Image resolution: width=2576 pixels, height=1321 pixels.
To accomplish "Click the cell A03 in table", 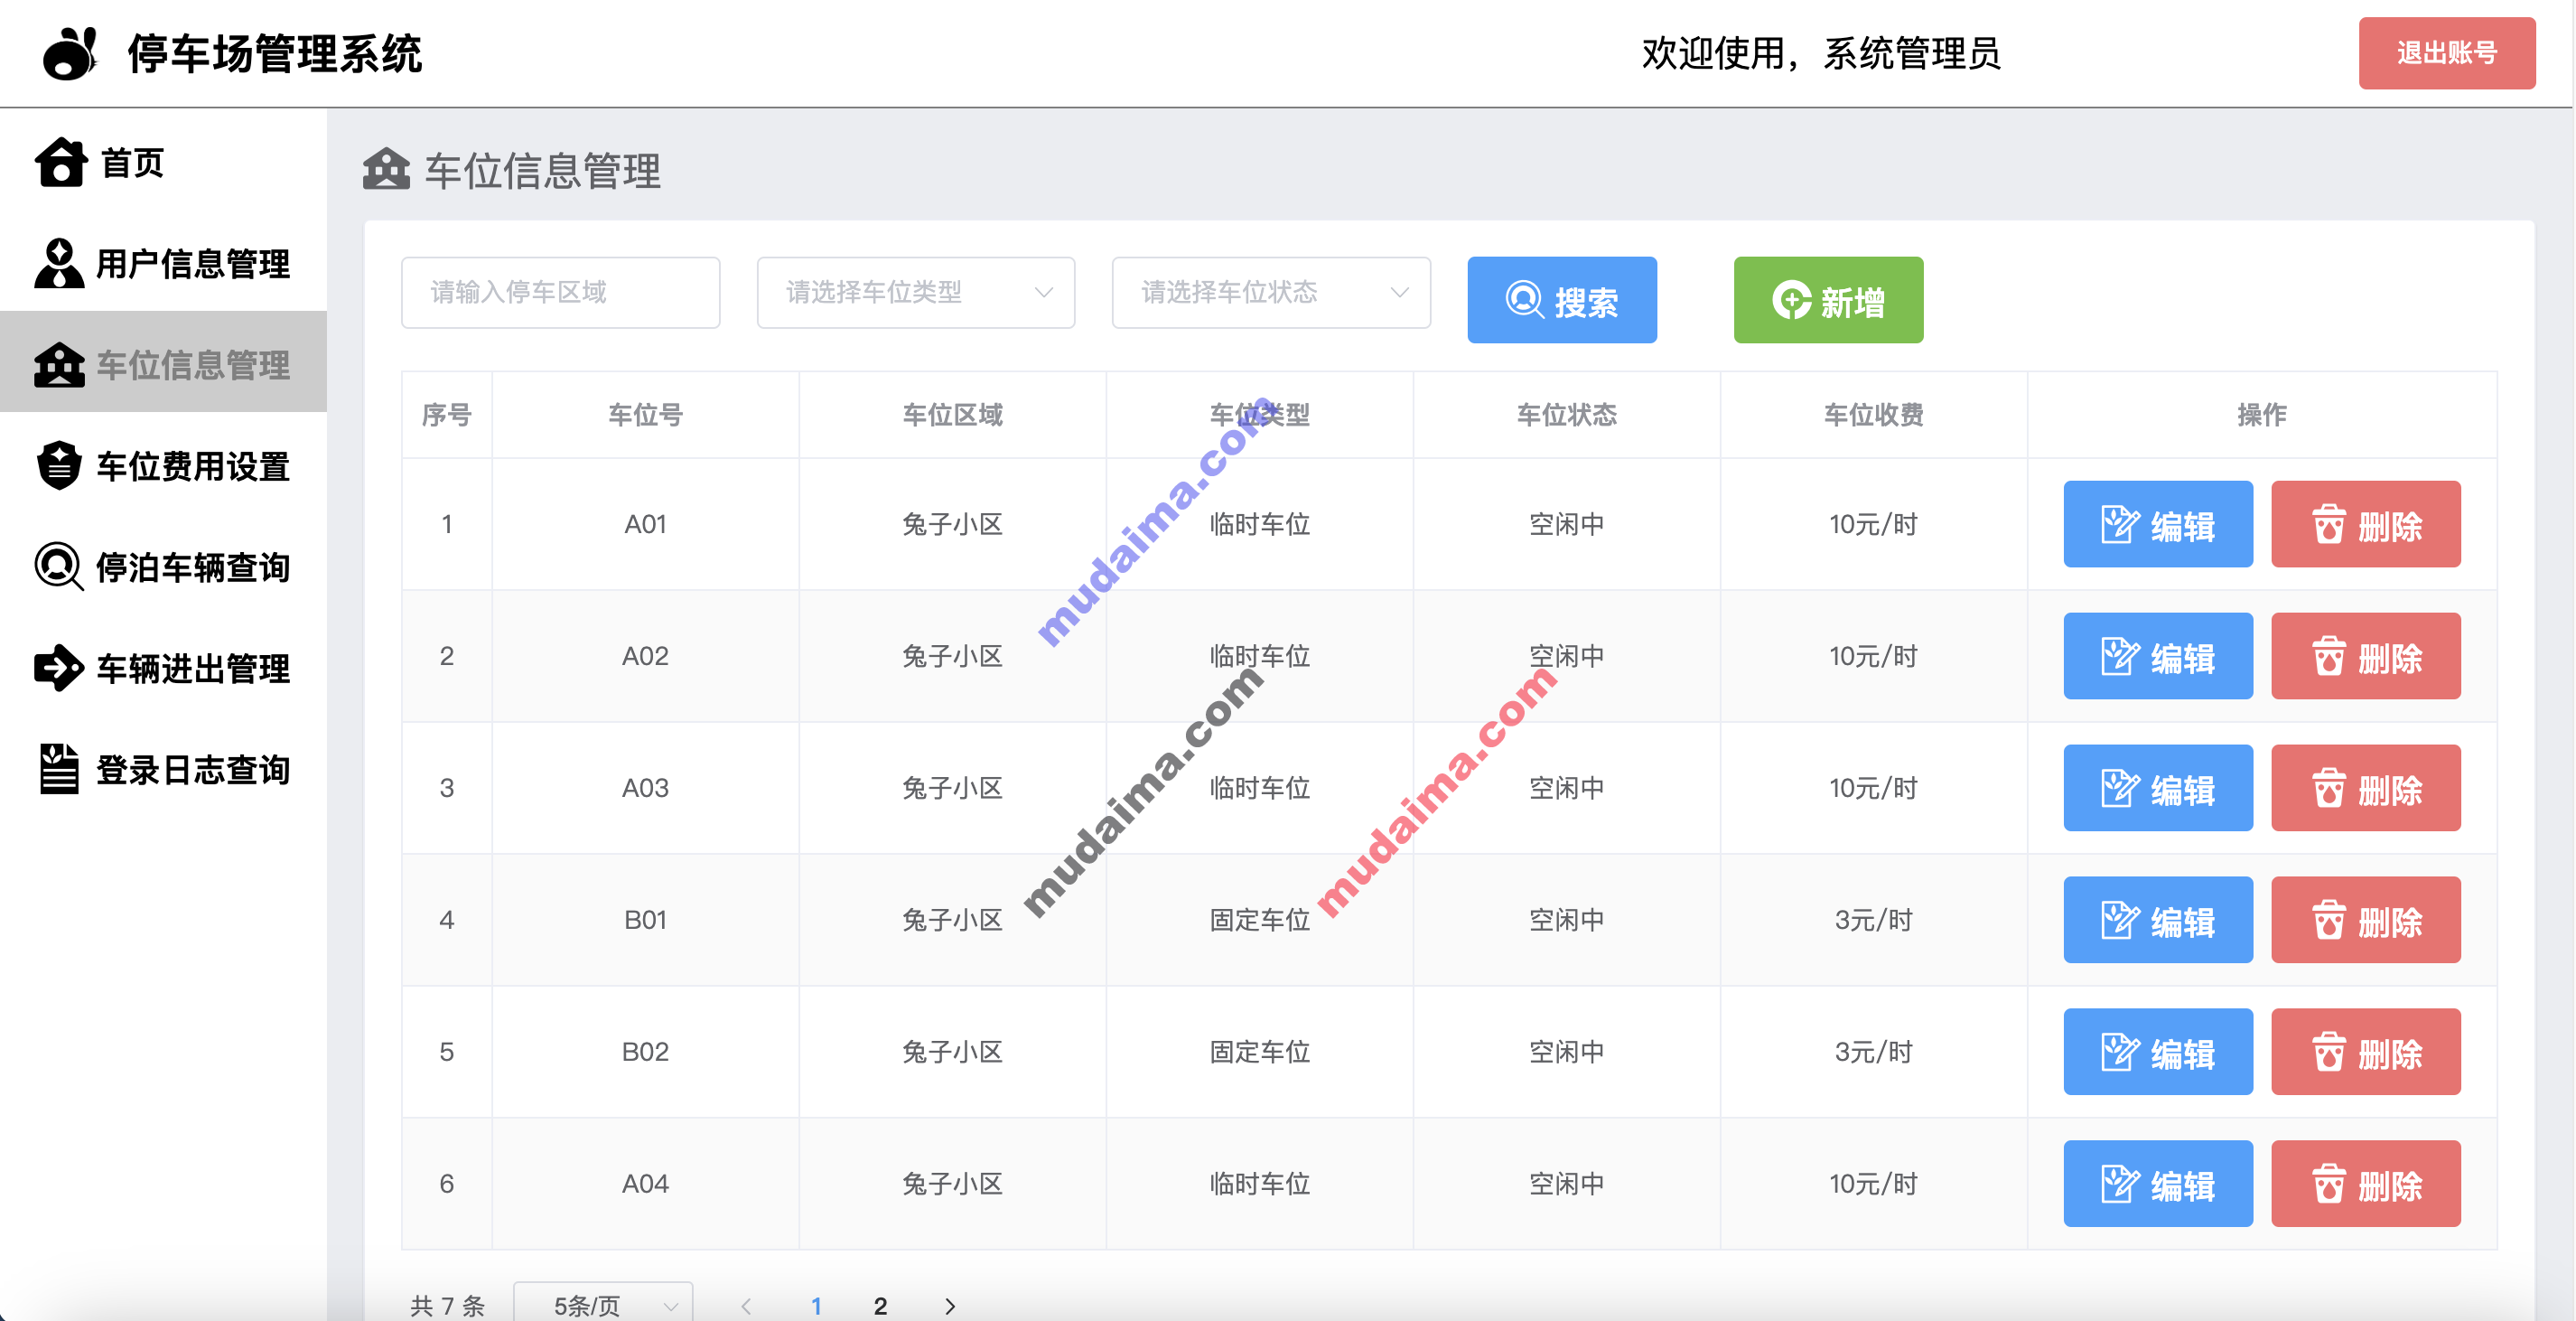I will point(645,788).
